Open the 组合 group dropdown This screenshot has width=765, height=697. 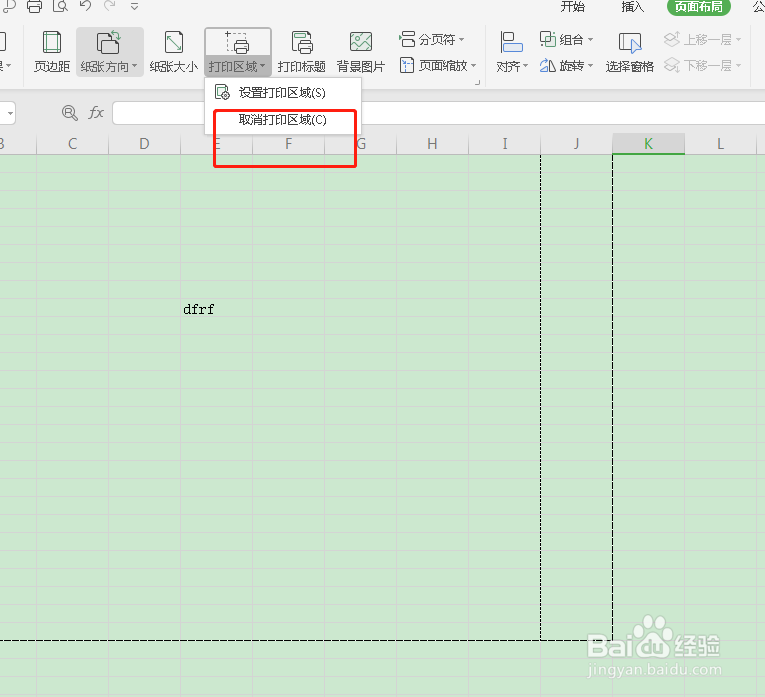point(566,39)
